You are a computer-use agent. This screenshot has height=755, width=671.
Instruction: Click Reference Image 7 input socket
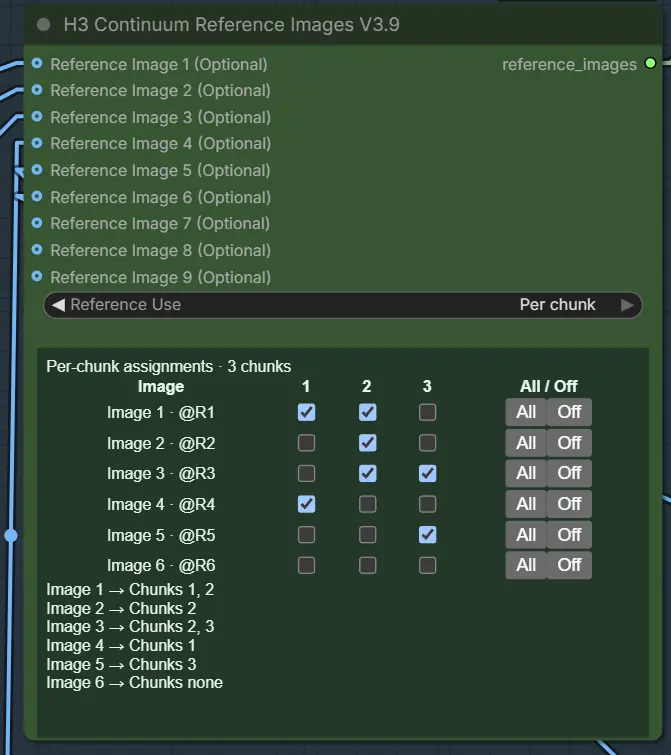coord(37,223)
